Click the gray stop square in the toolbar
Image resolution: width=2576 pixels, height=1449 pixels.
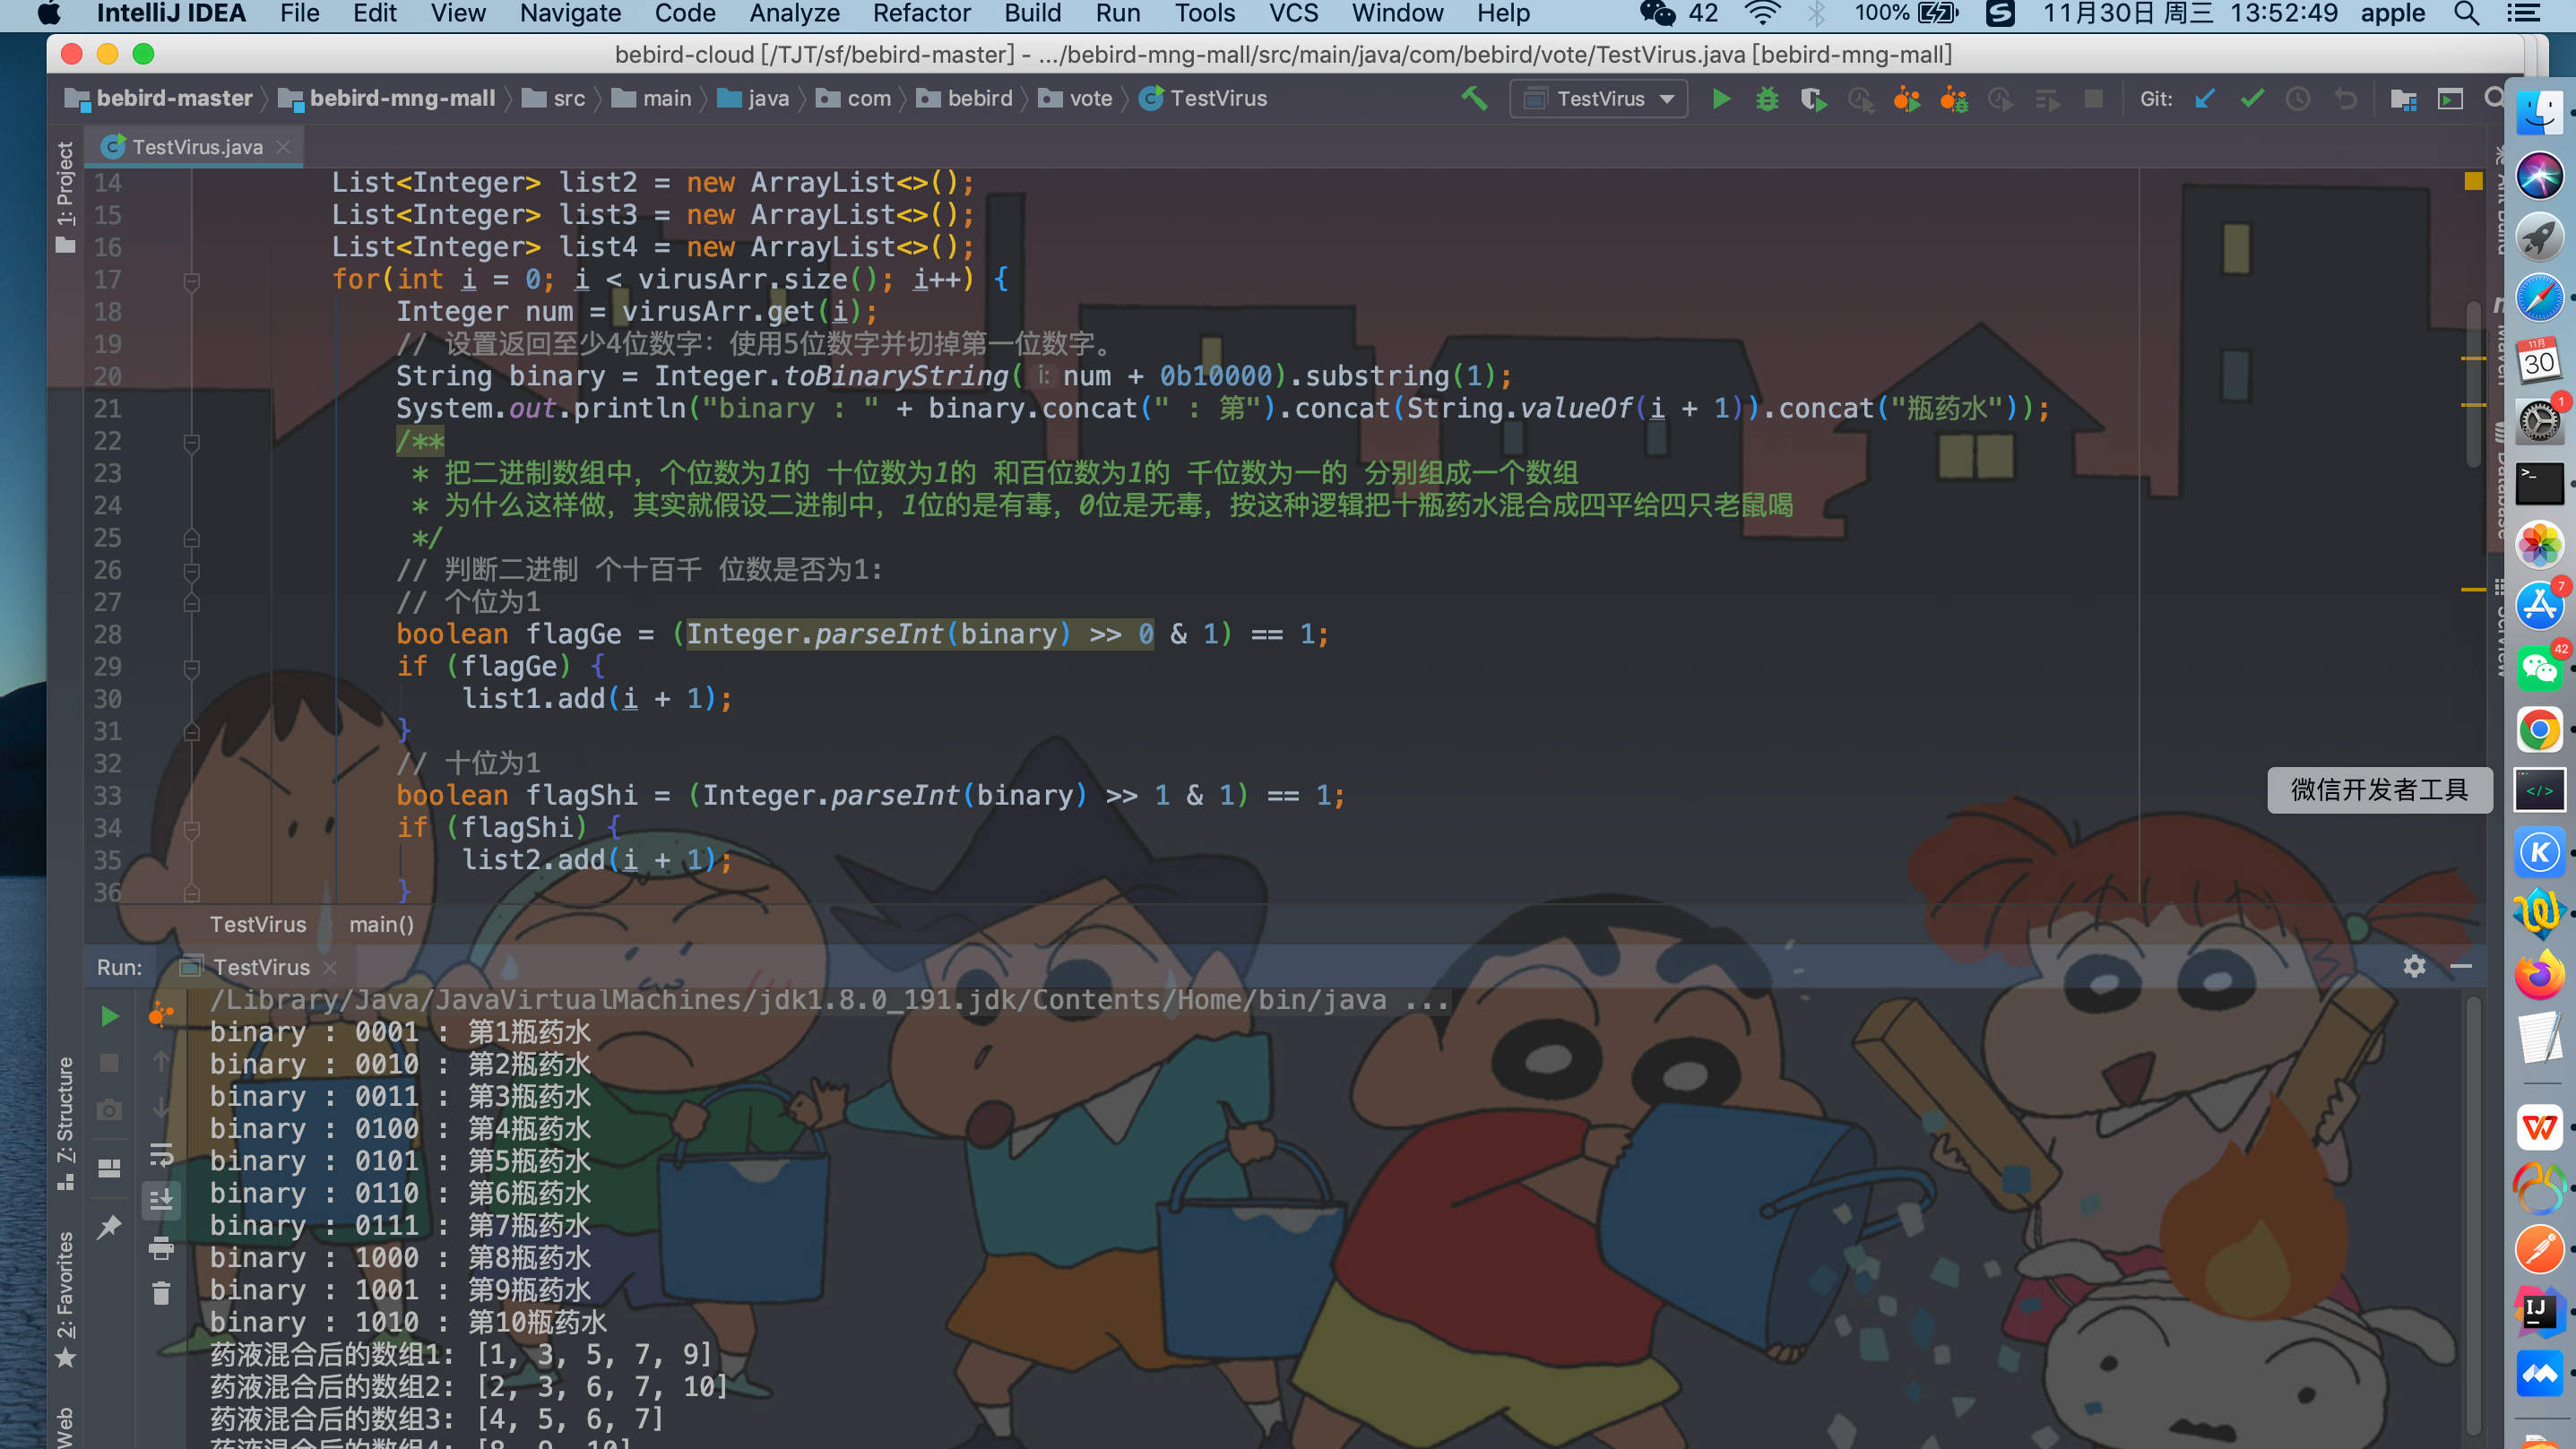2093,98
